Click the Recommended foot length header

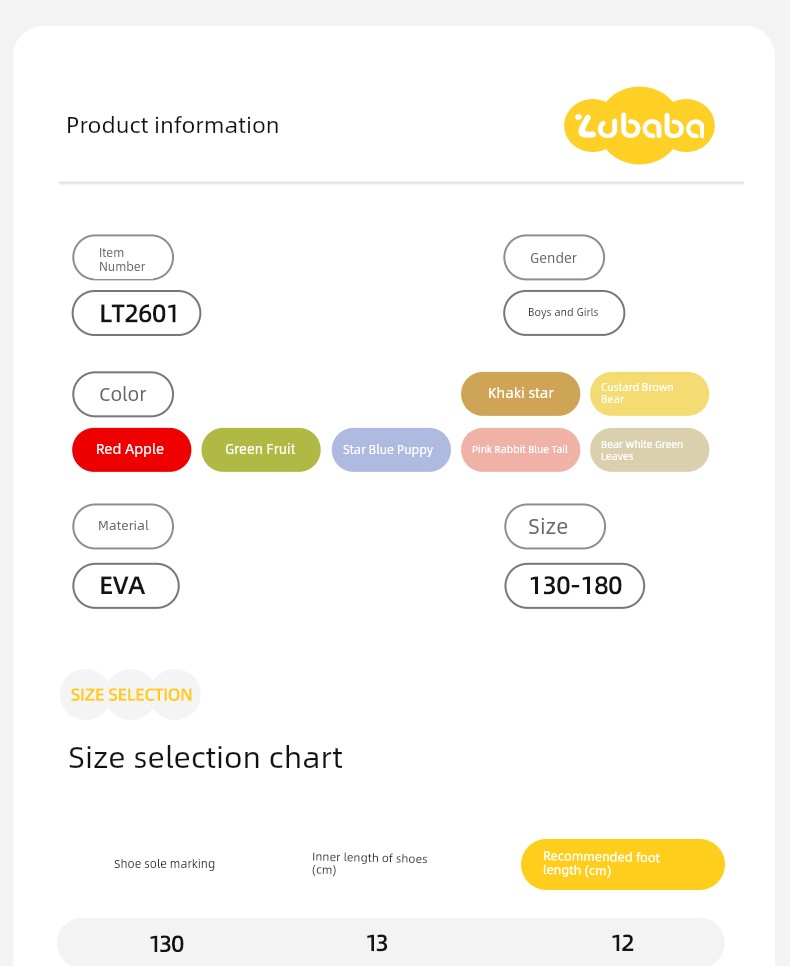tap(622, 864)
